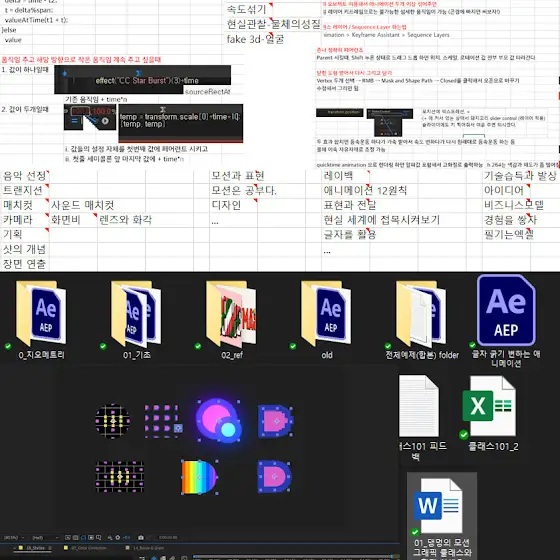Switch to the 07_Color Correction timeline tab
560x560 pixels.
pyautogui.click(x=89, y=548)
